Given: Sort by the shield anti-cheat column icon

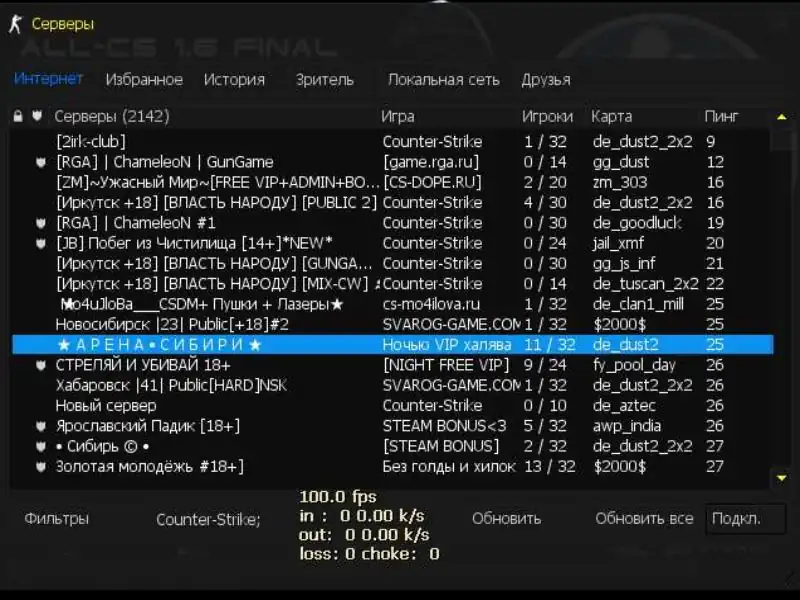Looking at the screenshot, I should pos(37,116).
